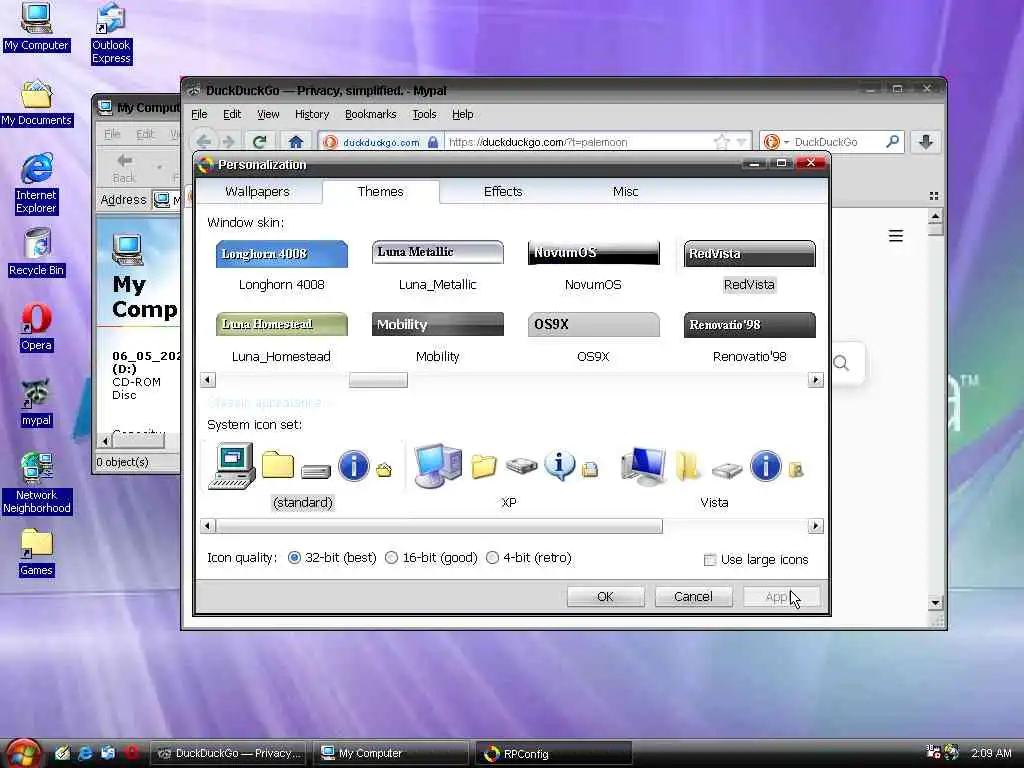Click the browser reload button
Screen dimensions: 1024x768
(x=259, y=142)
